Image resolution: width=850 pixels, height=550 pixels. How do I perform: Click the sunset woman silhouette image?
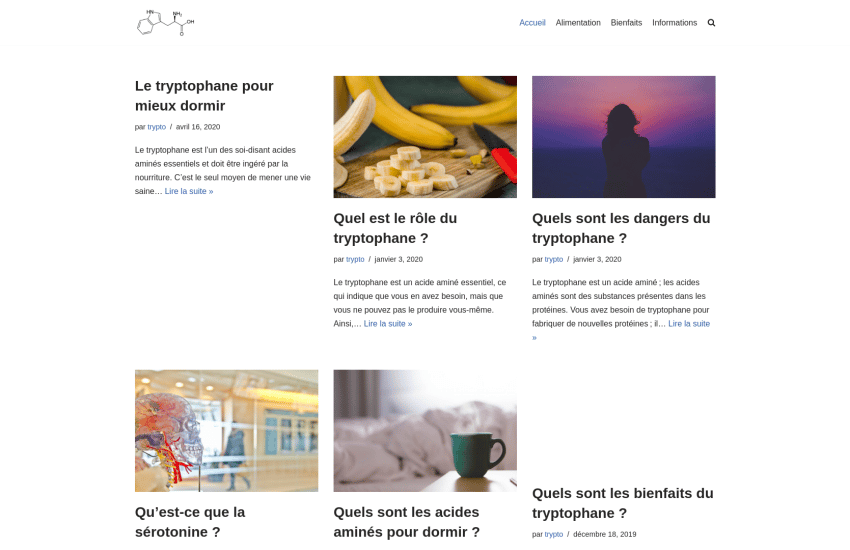pos(623,137)
